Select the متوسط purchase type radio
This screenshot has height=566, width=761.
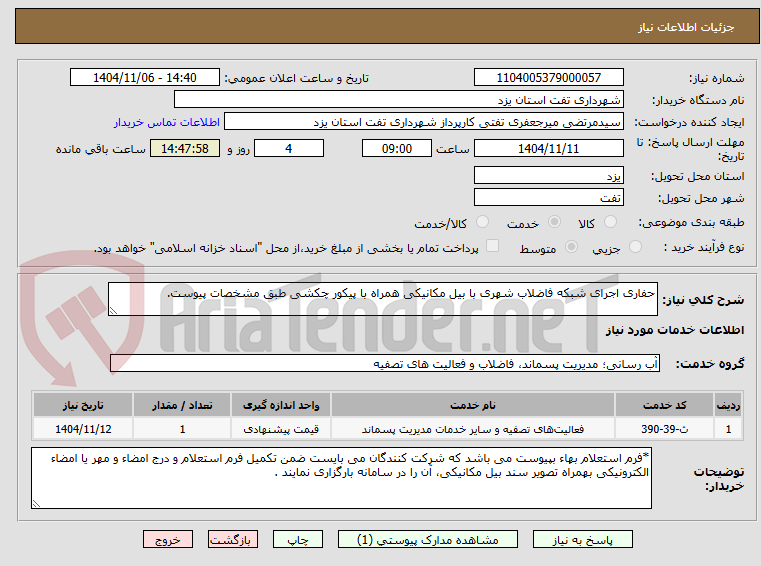click(x=571, y=247)
